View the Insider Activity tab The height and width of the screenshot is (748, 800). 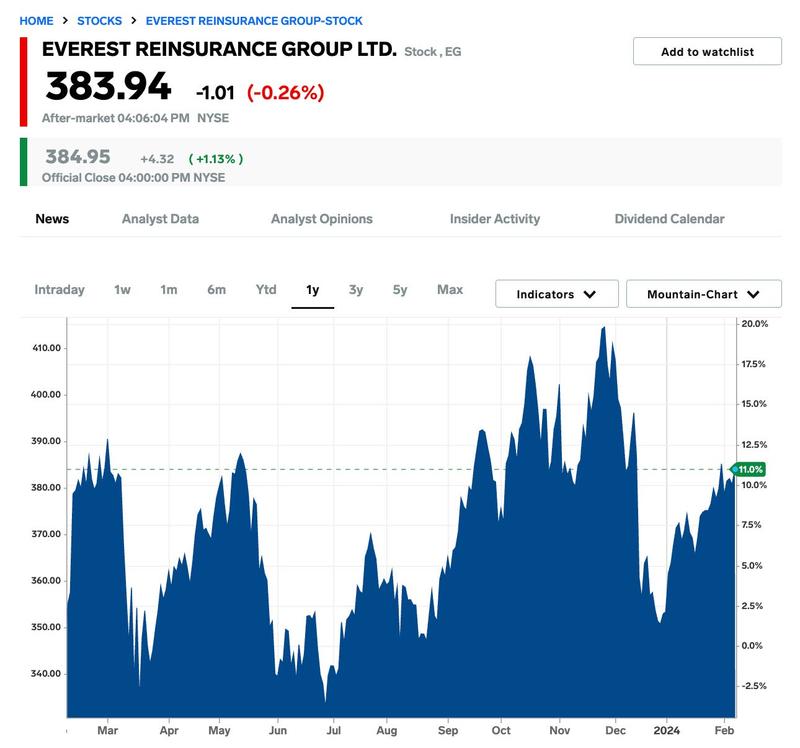coord(495,219)
